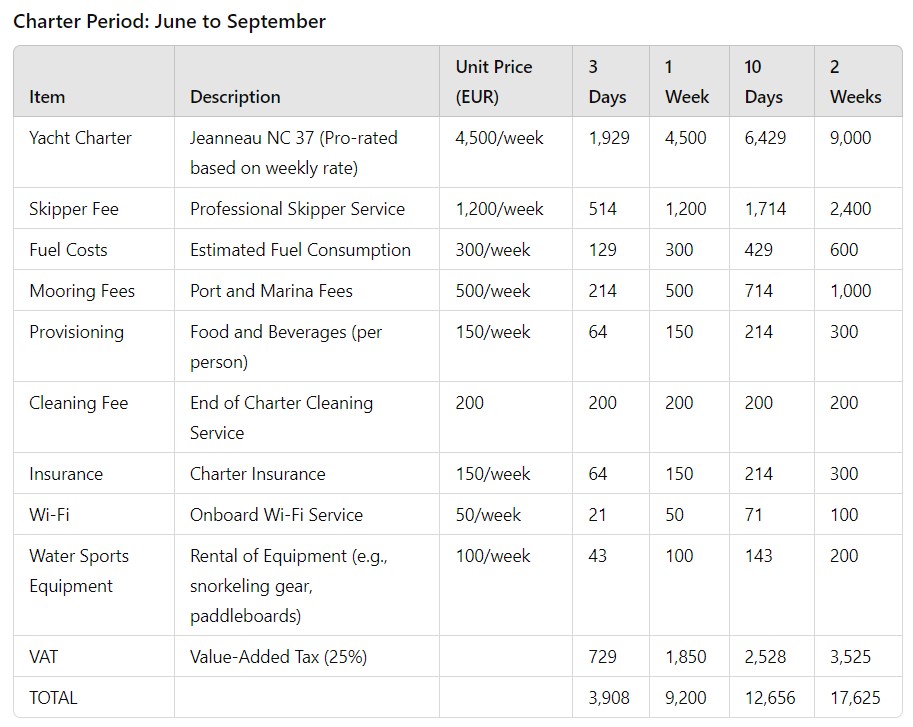Click the "3 Days" column header
913x727 pixels.
click(607, 82)
